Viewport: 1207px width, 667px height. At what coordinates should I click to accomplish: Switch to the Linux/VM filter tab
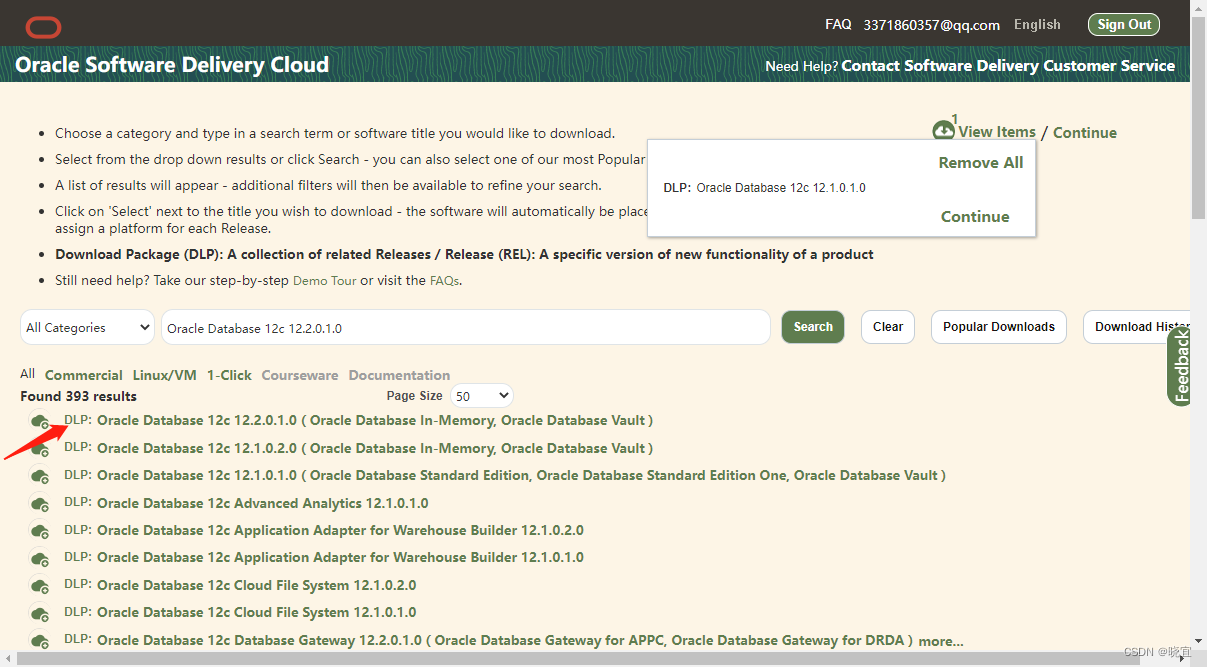(165, 375)
